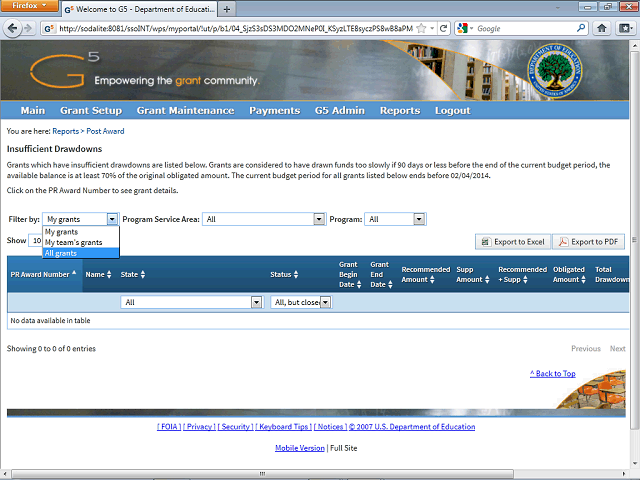
Task: Click the Next pagination link
Action: pos(618,349)
